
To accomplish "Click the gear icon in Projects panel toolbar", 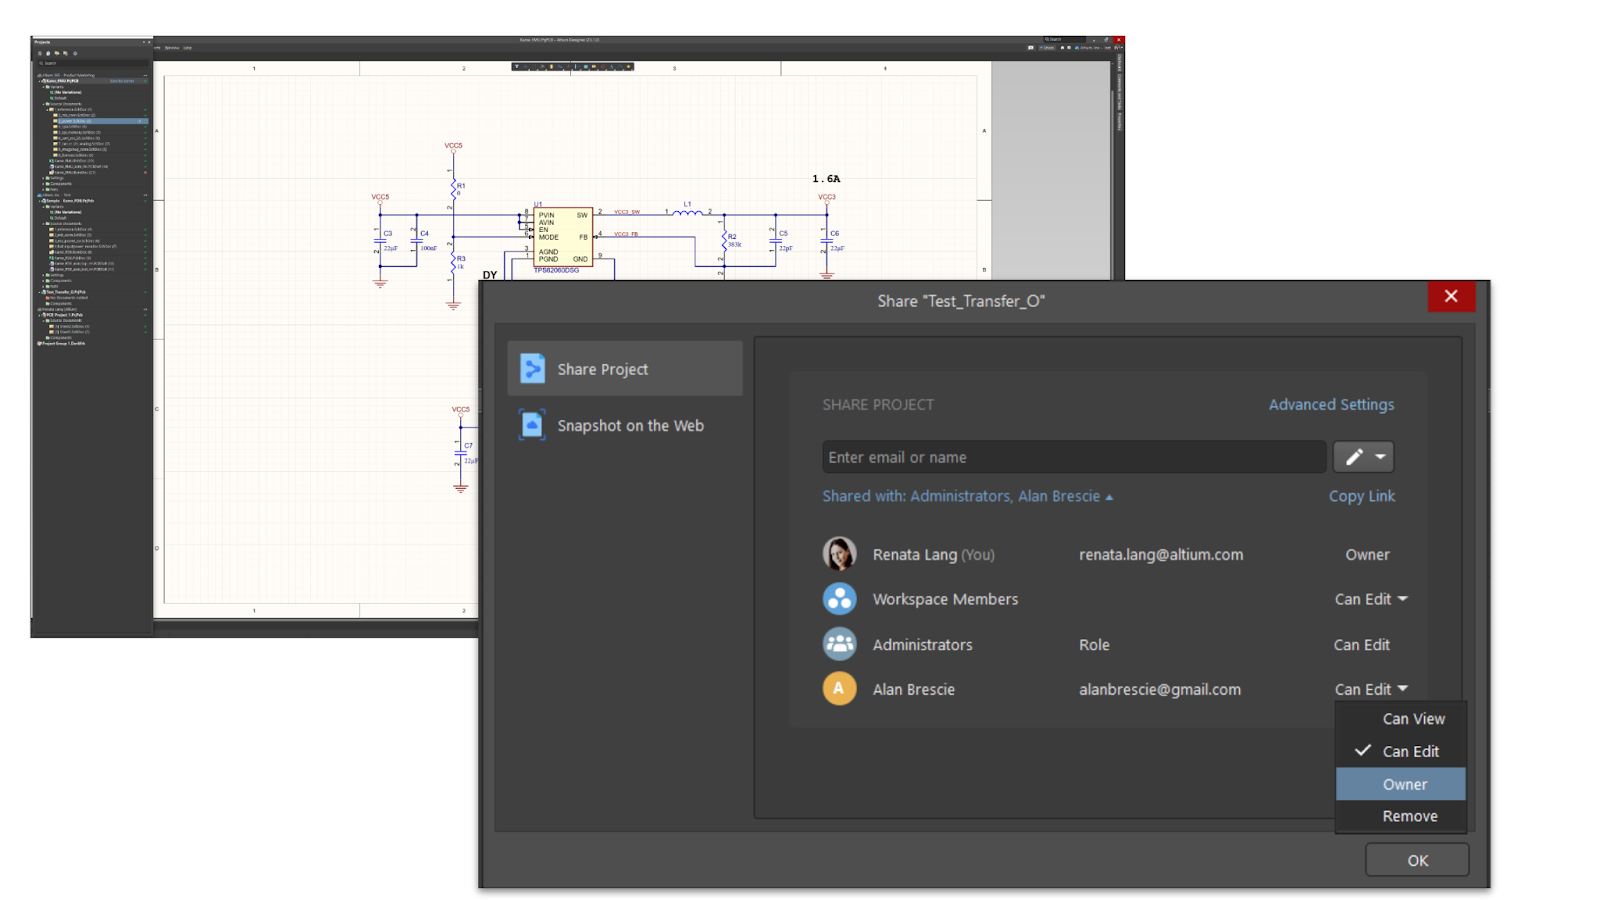I will [75, 53].
